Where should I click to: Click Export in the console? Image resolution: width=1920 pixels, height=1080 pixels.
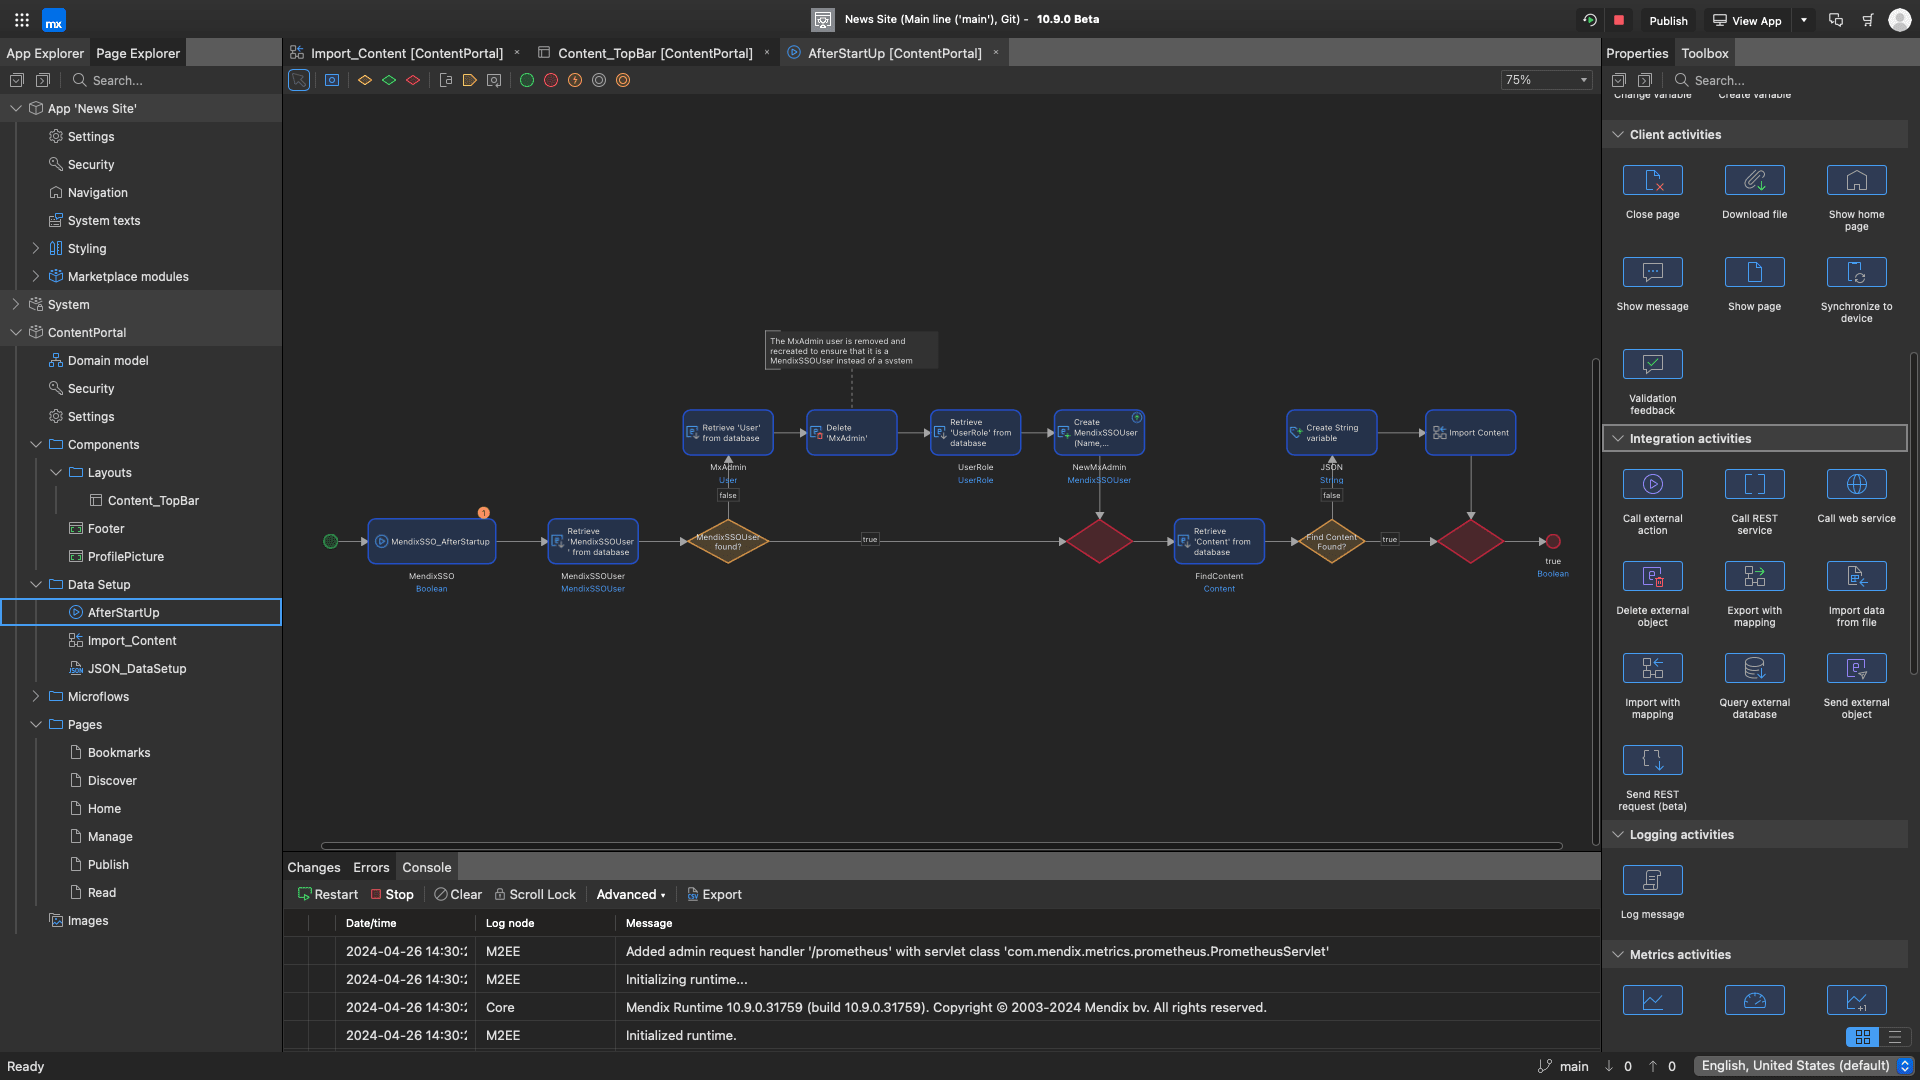click(714, 894)
